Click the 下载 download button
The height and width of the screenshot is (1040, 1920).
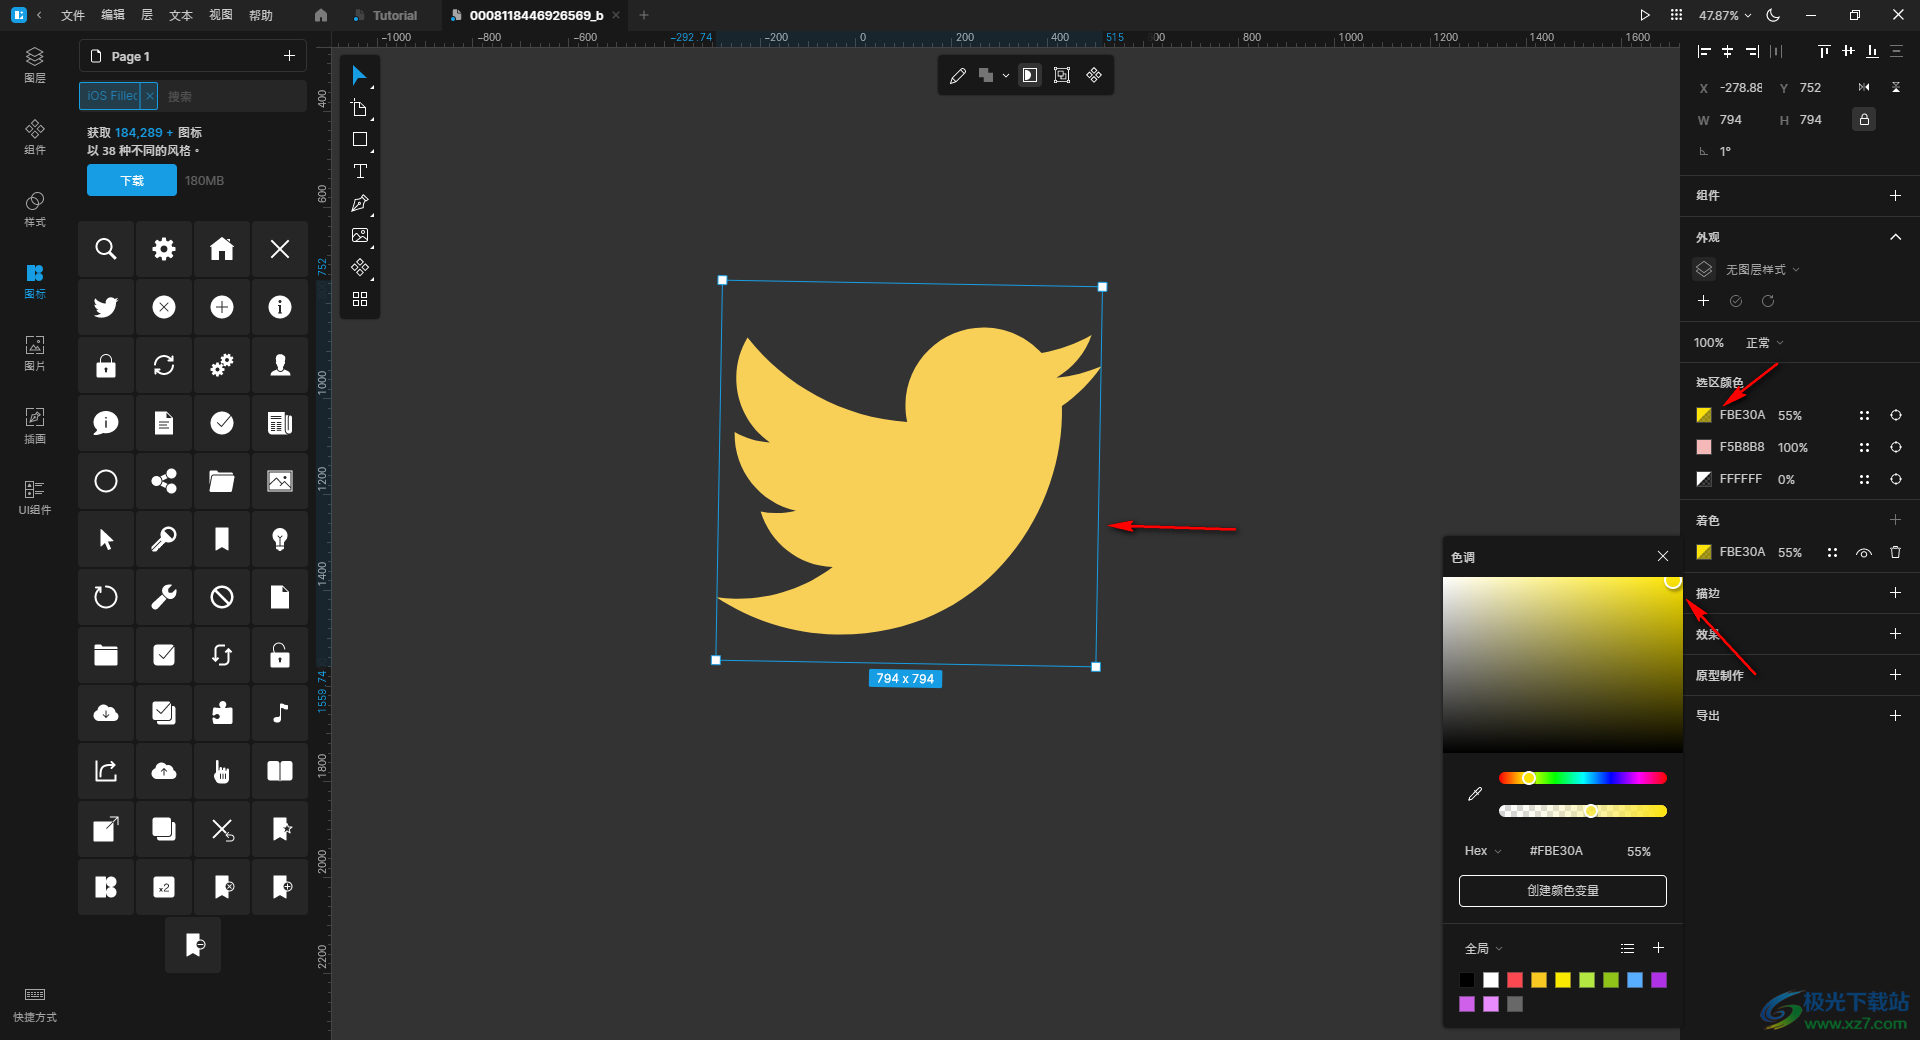click(132, 180)
